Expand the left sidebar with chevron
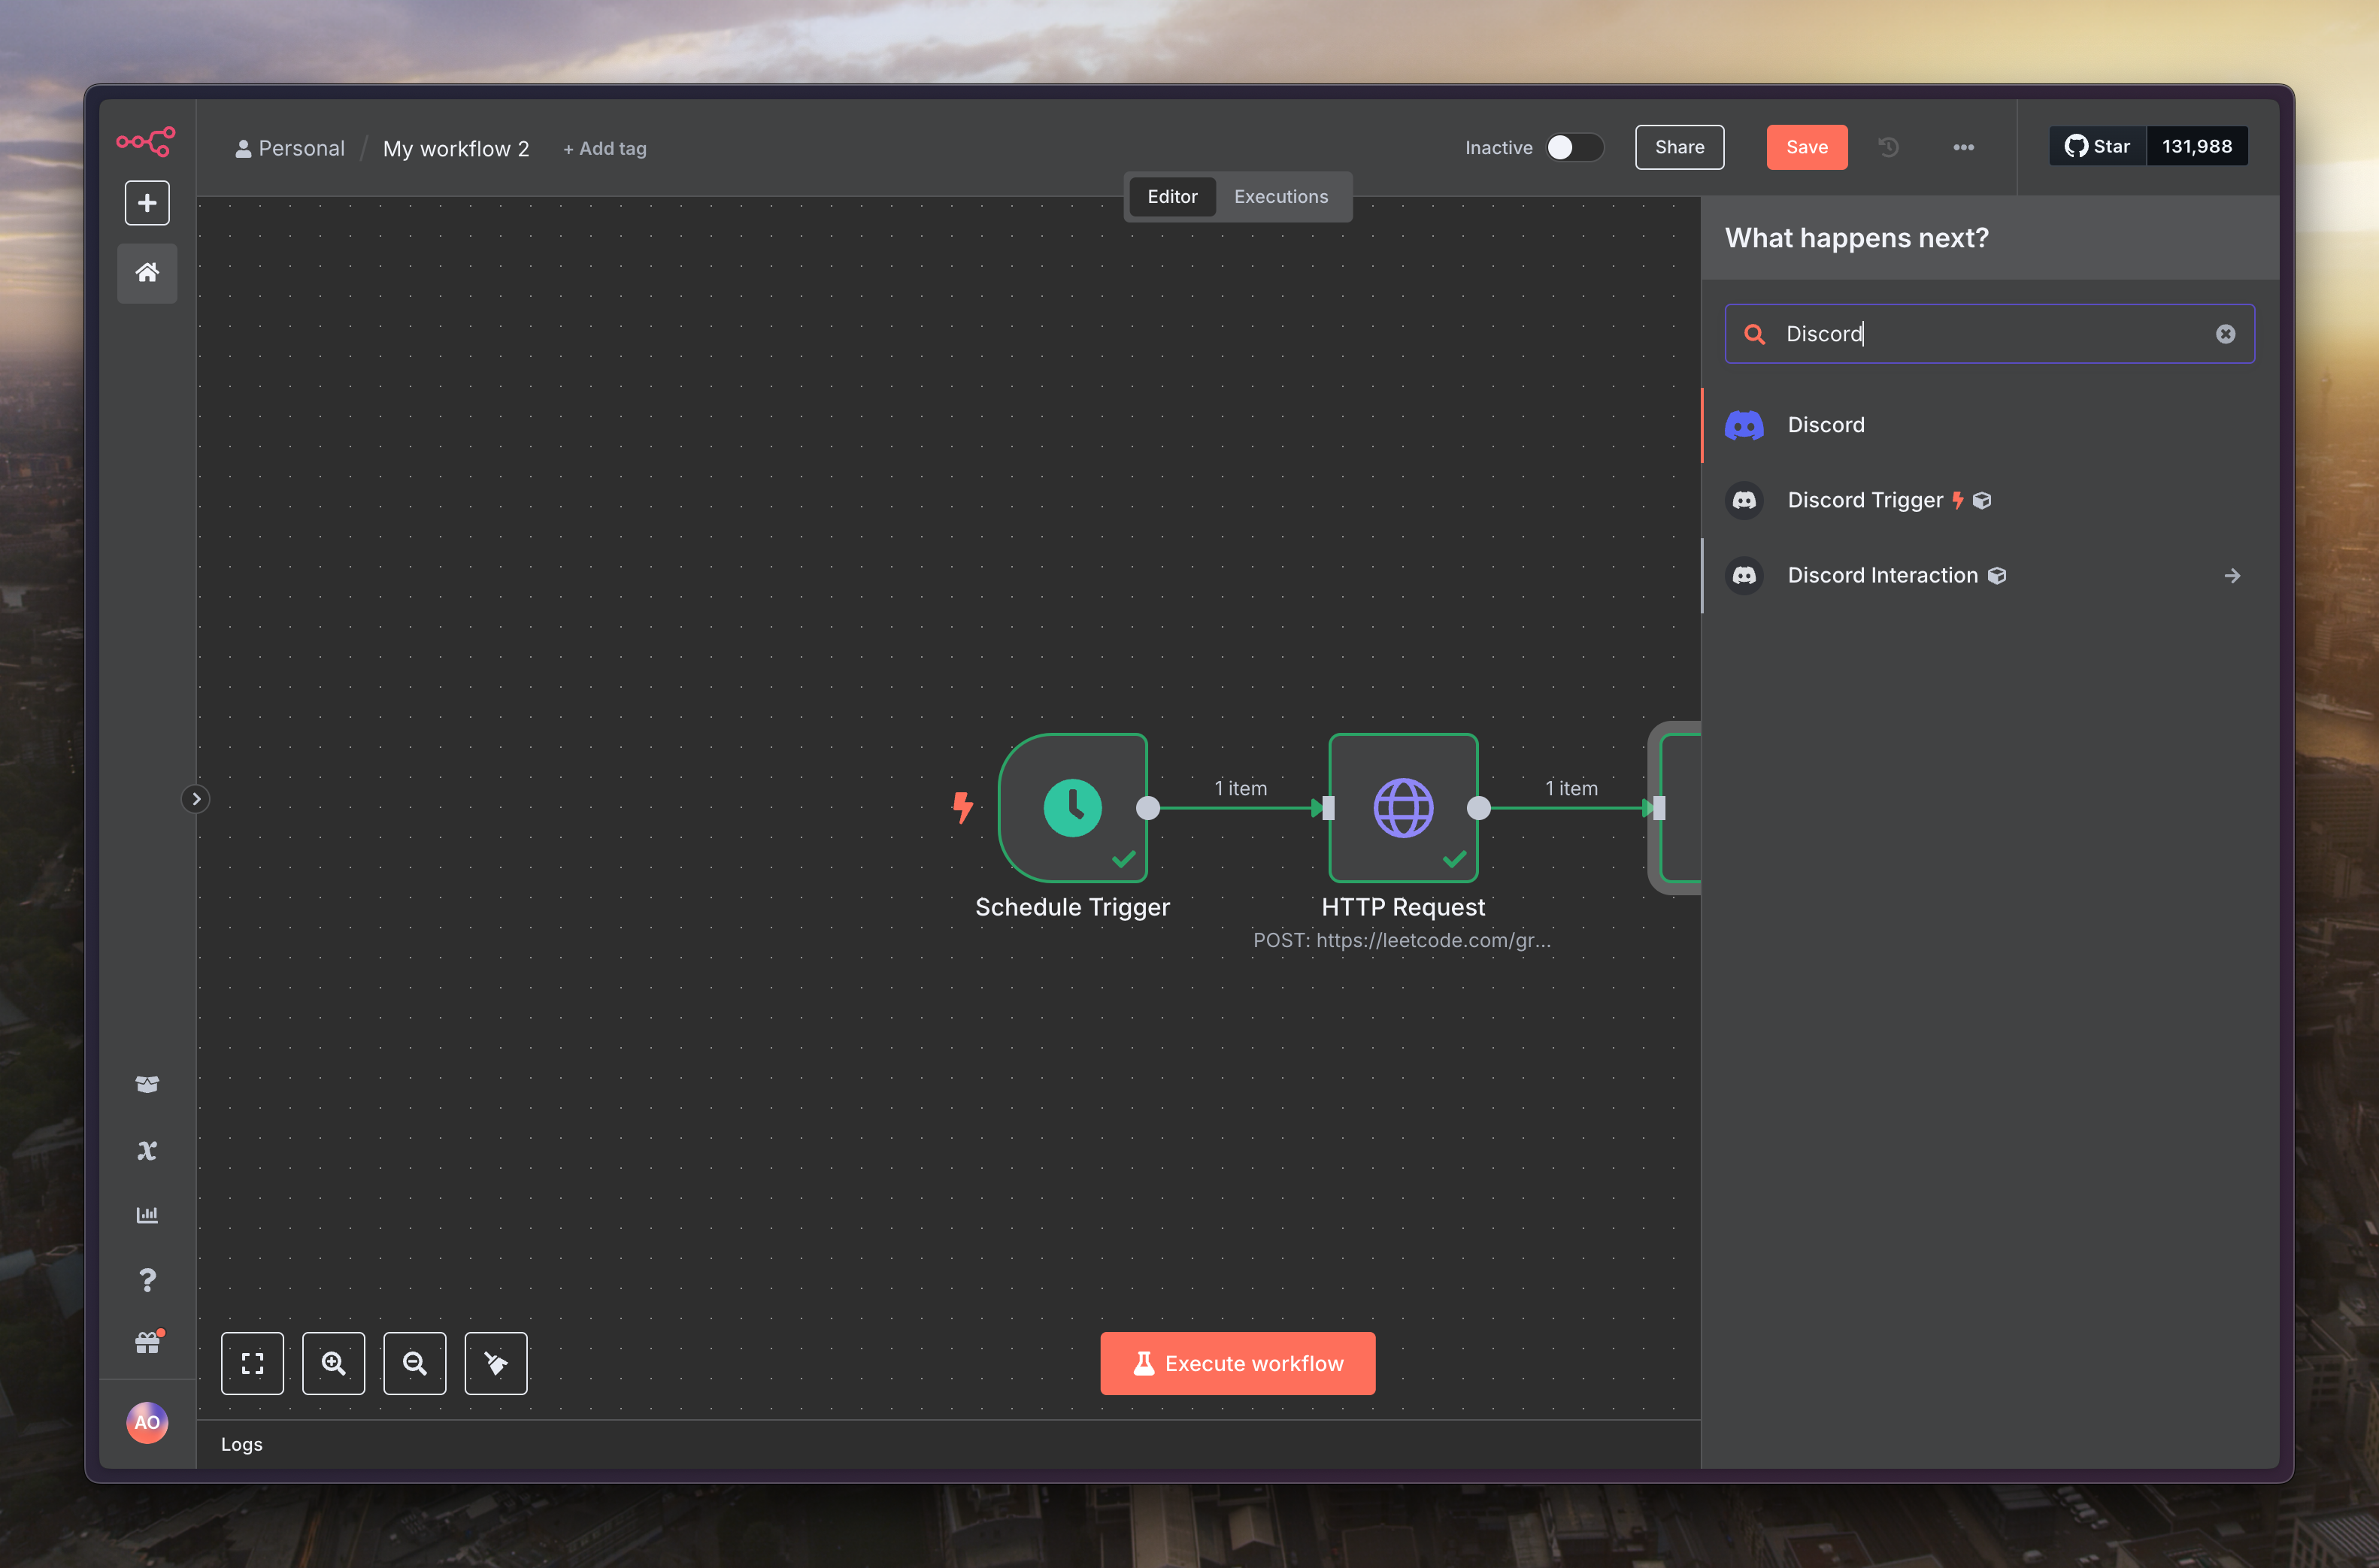2379x1568 pixels. (196, 799)
